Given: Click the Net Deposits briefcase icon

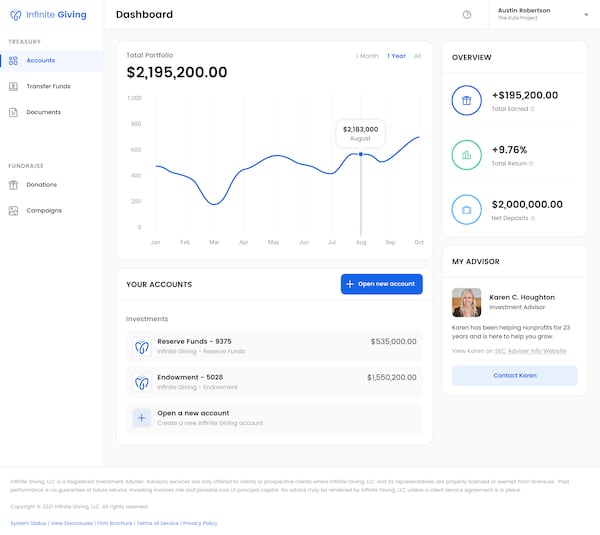Looking at the screenshot, I should [x=466, y=210].
